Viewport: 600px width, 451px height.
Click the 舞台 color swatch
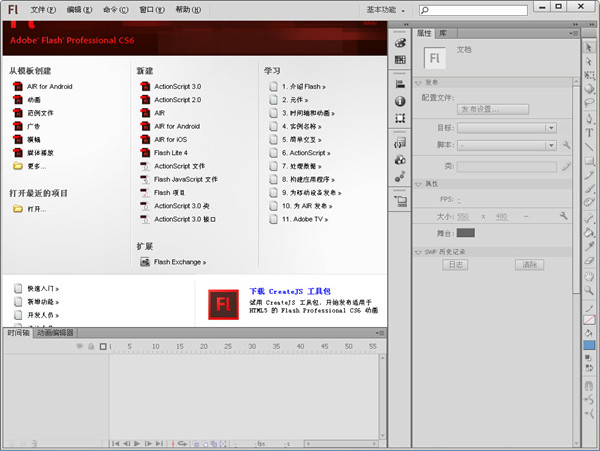point(466,232)
